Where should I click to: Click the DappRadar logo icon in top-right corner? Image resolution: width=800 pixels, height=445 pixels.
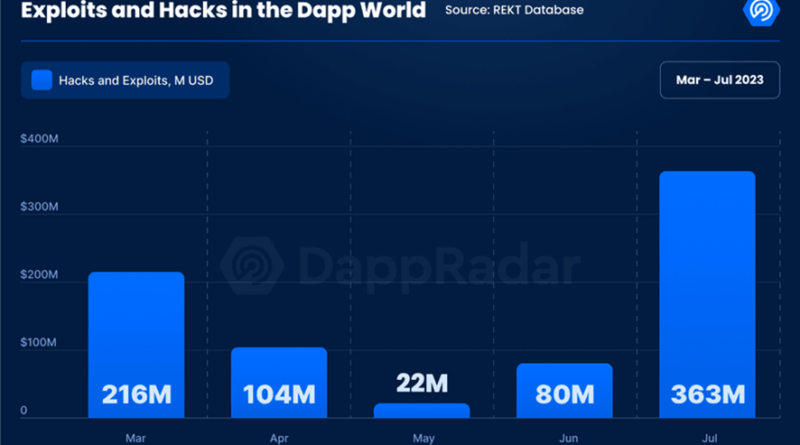point(764,12)
